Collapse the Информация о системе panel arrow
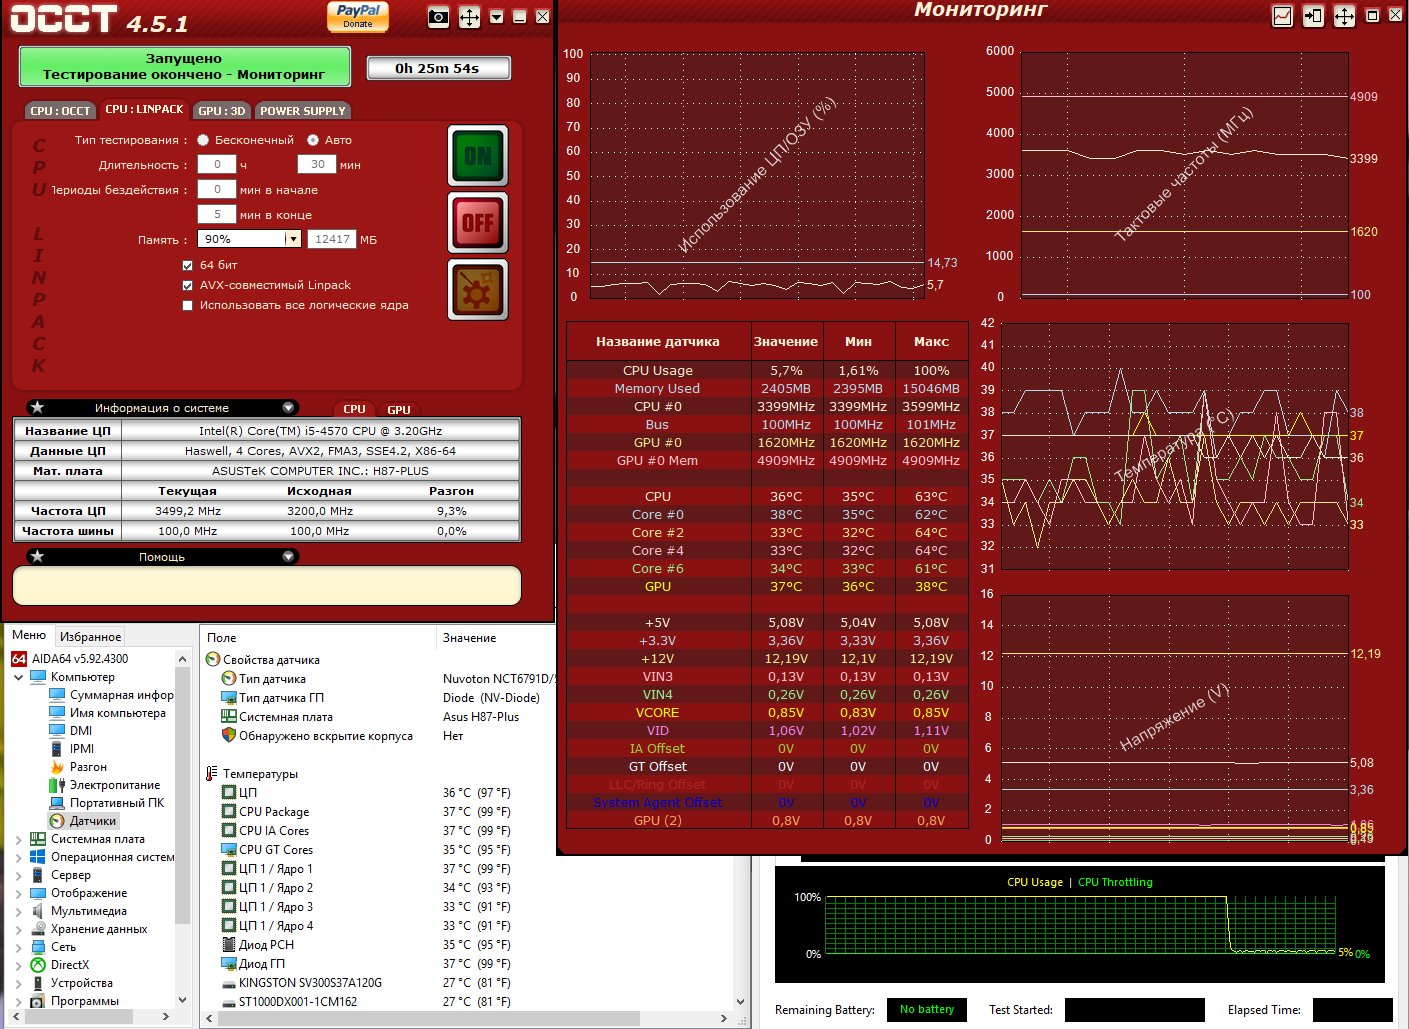The image size is (1409, 1029). coord(288,407)
